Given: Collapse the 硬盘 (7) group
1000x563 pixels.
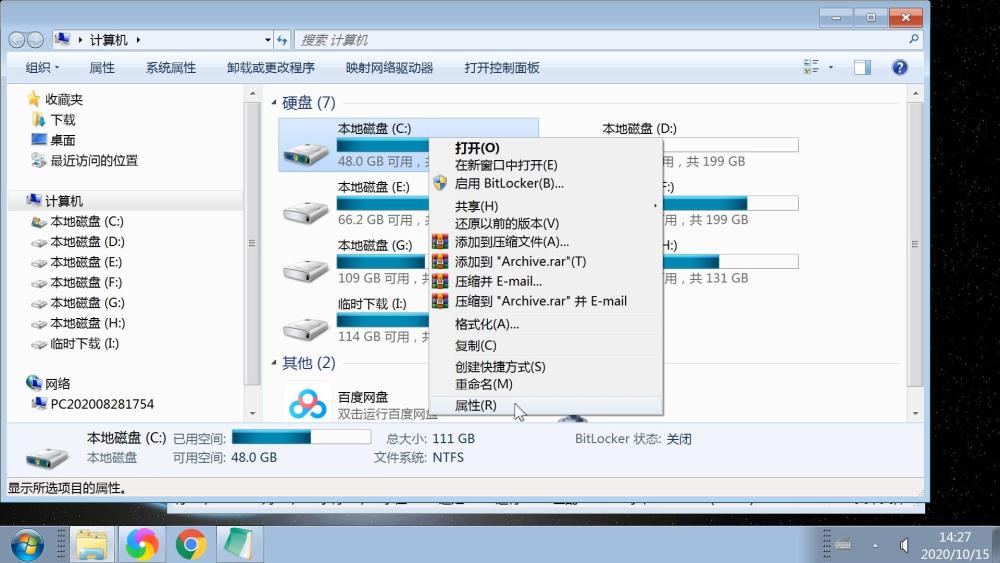Looking at the screenshot, I should coord(274,103).
